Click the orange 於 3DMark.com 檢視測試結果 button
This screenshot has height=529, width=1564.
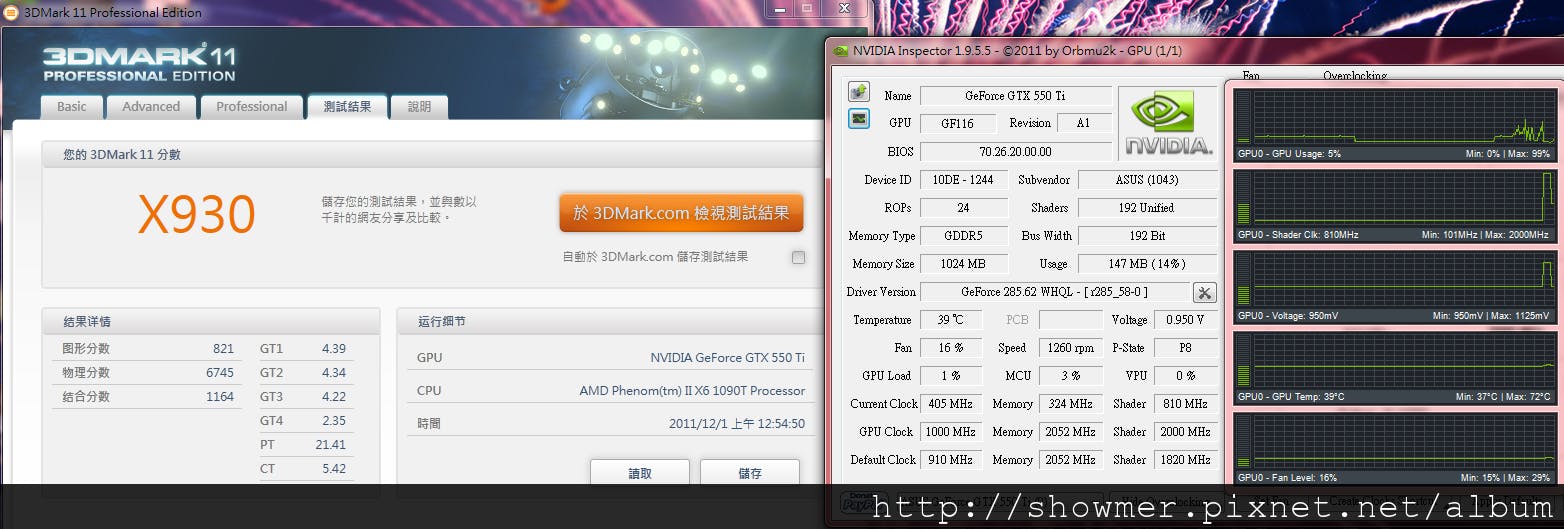(681, 213)
